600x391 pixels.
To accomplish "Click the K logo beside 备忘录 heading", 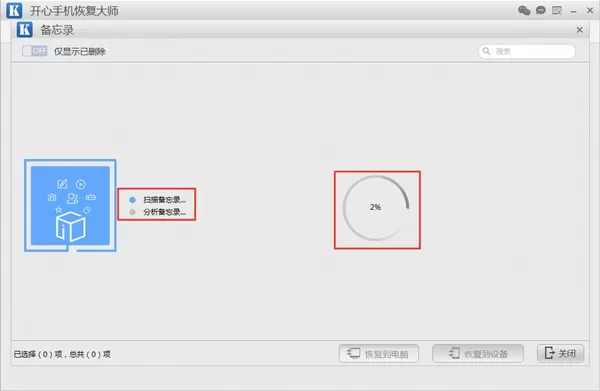I will 24,29.
